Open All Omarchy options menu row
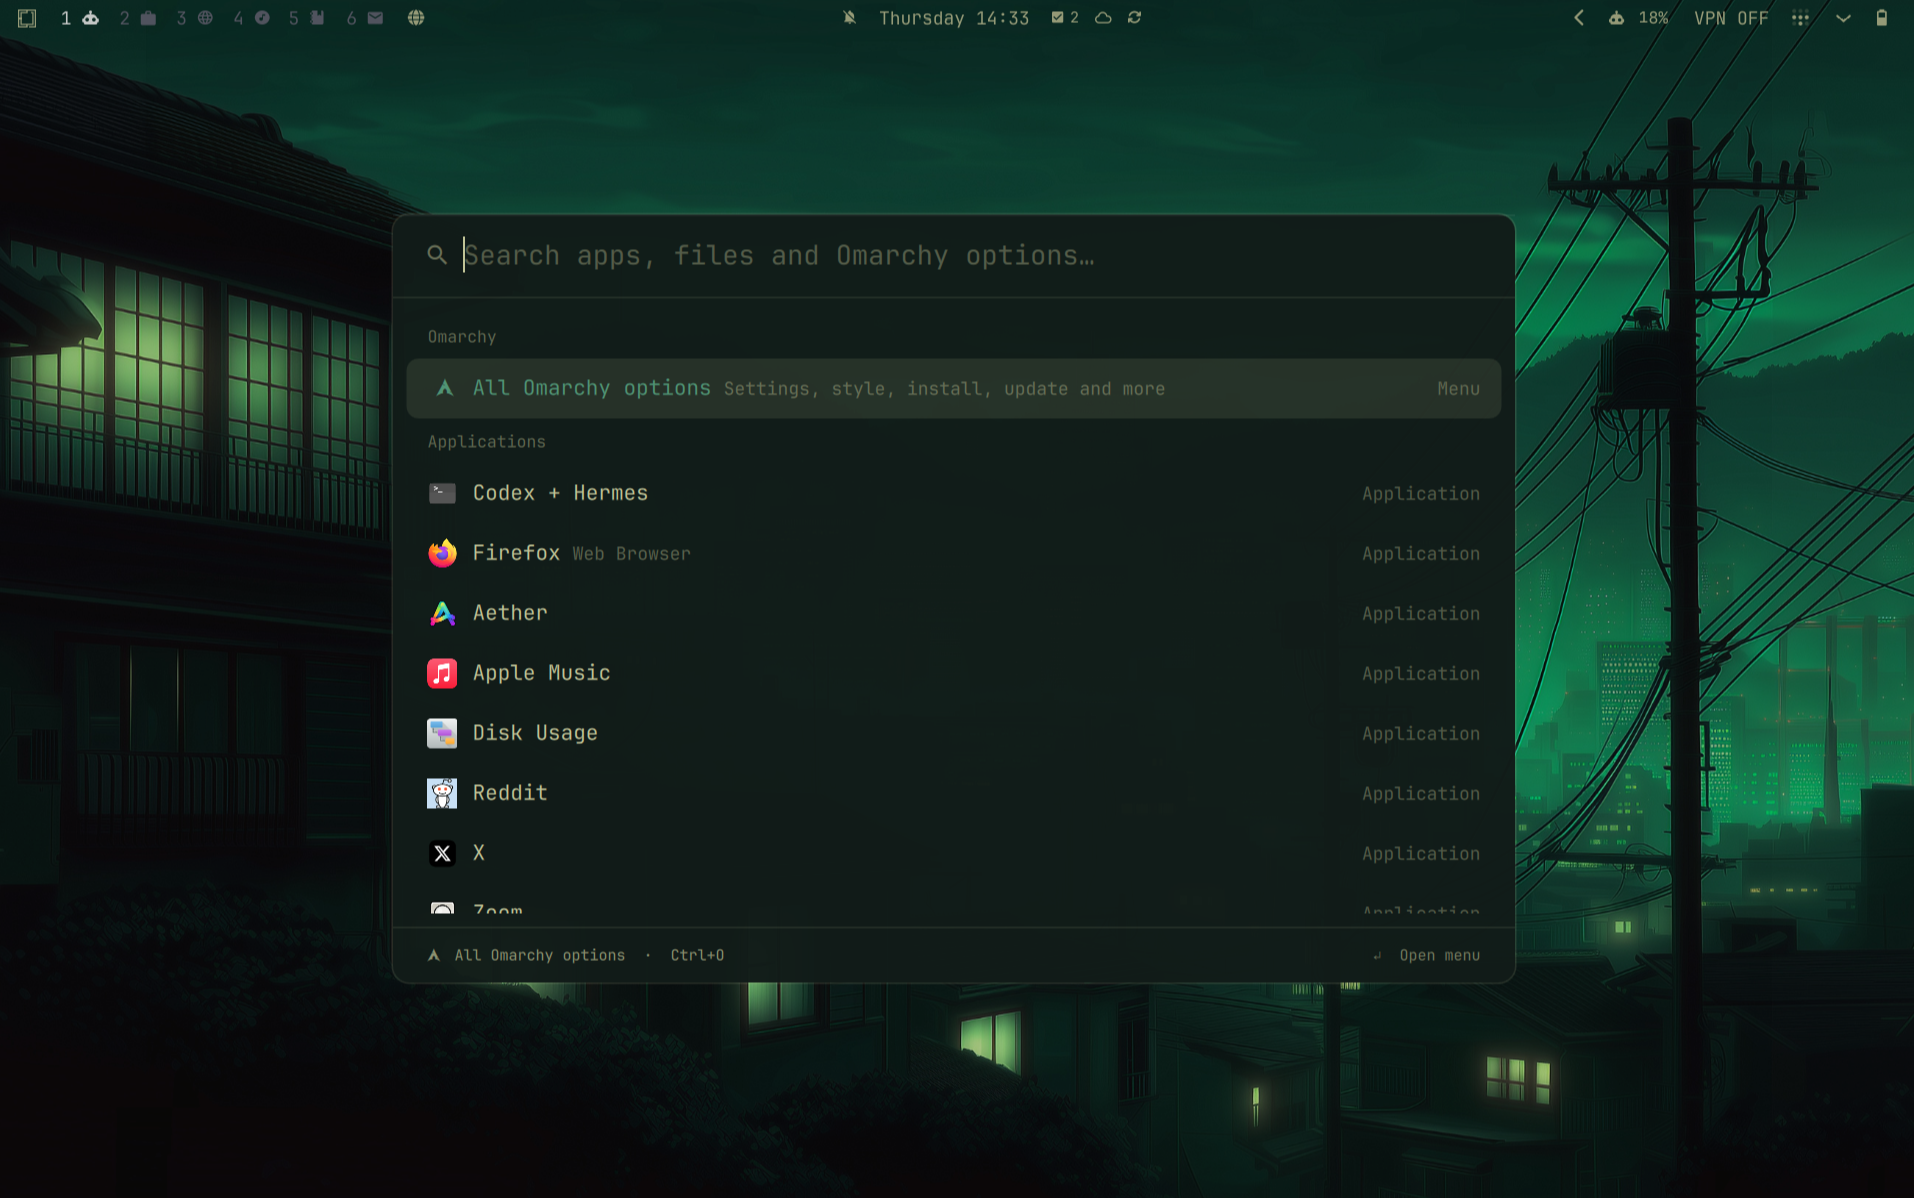1914x1198 pixels. 953,388
